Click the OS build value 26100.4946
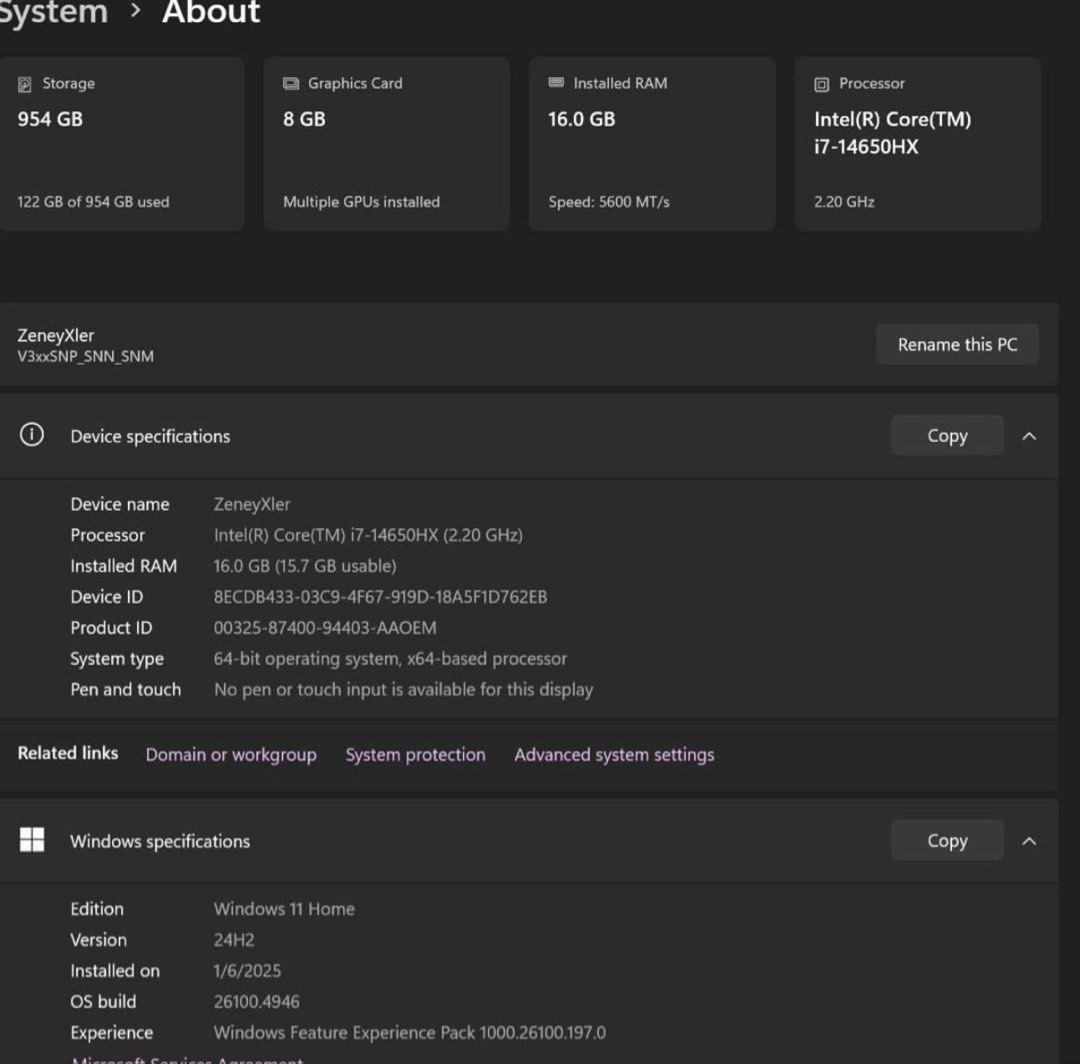Screen dimensions: 1080x1064 [x=256, y=1002]
